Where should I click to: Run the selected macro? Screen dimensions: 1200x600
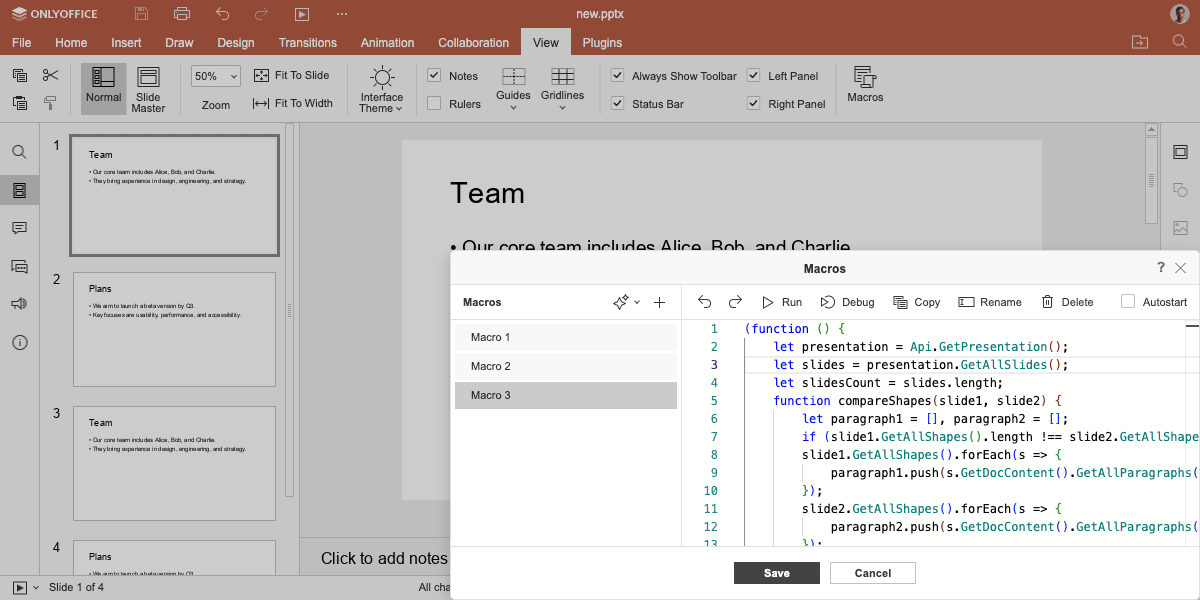click(782, 302)
